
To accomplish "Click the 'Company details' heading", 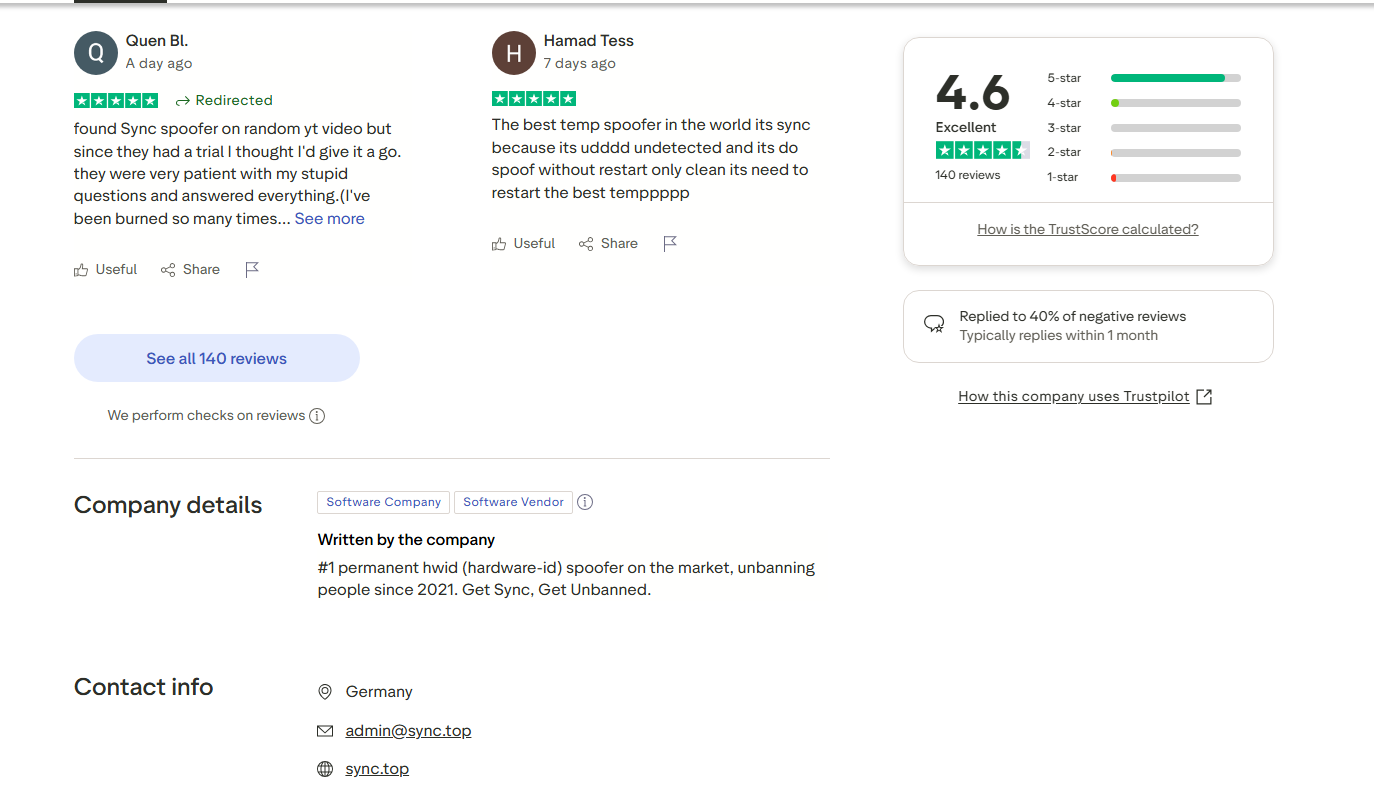I will pos(168,506).
